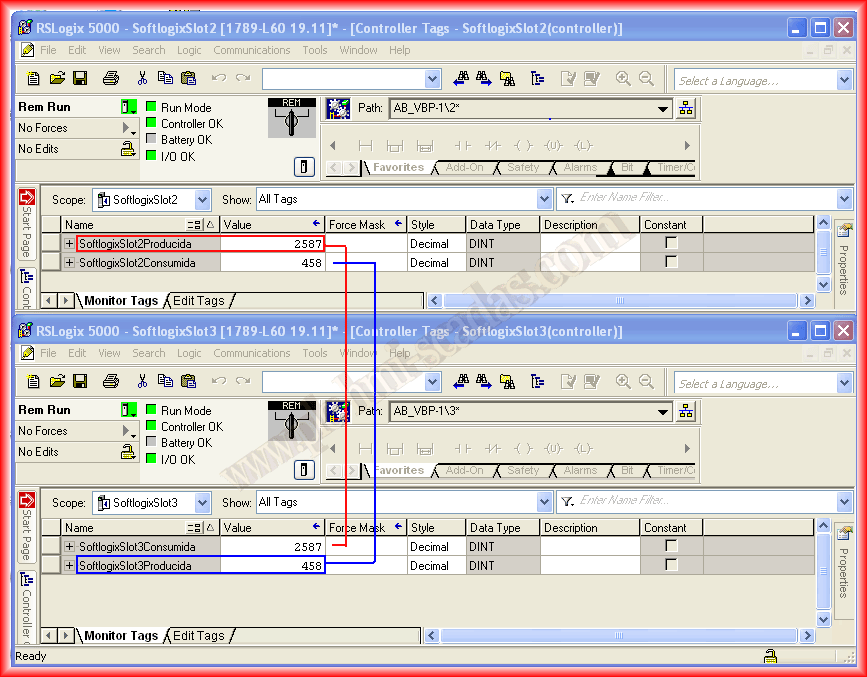
Task: Toggle Constant checkbox for SoftlogixSlot2Producida
Action: tap(671, 243)
